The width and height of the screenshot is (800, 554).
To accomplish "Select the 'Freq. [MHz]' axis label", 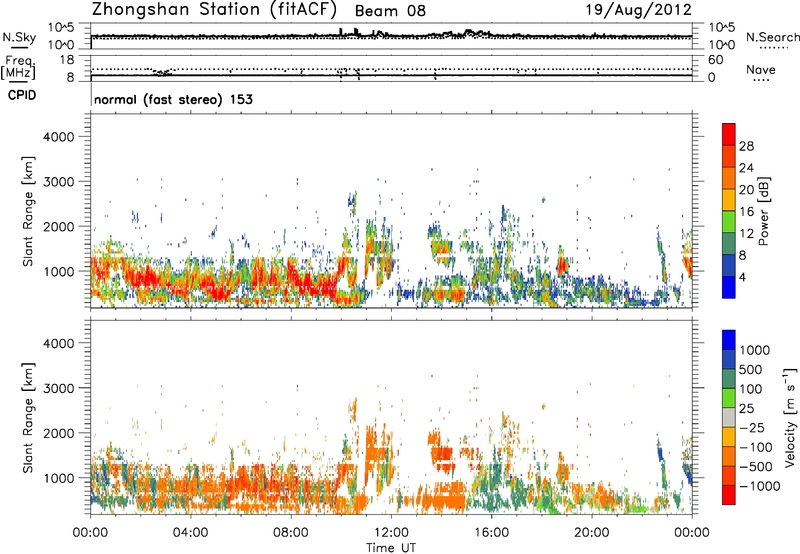I will click(19, 68).
